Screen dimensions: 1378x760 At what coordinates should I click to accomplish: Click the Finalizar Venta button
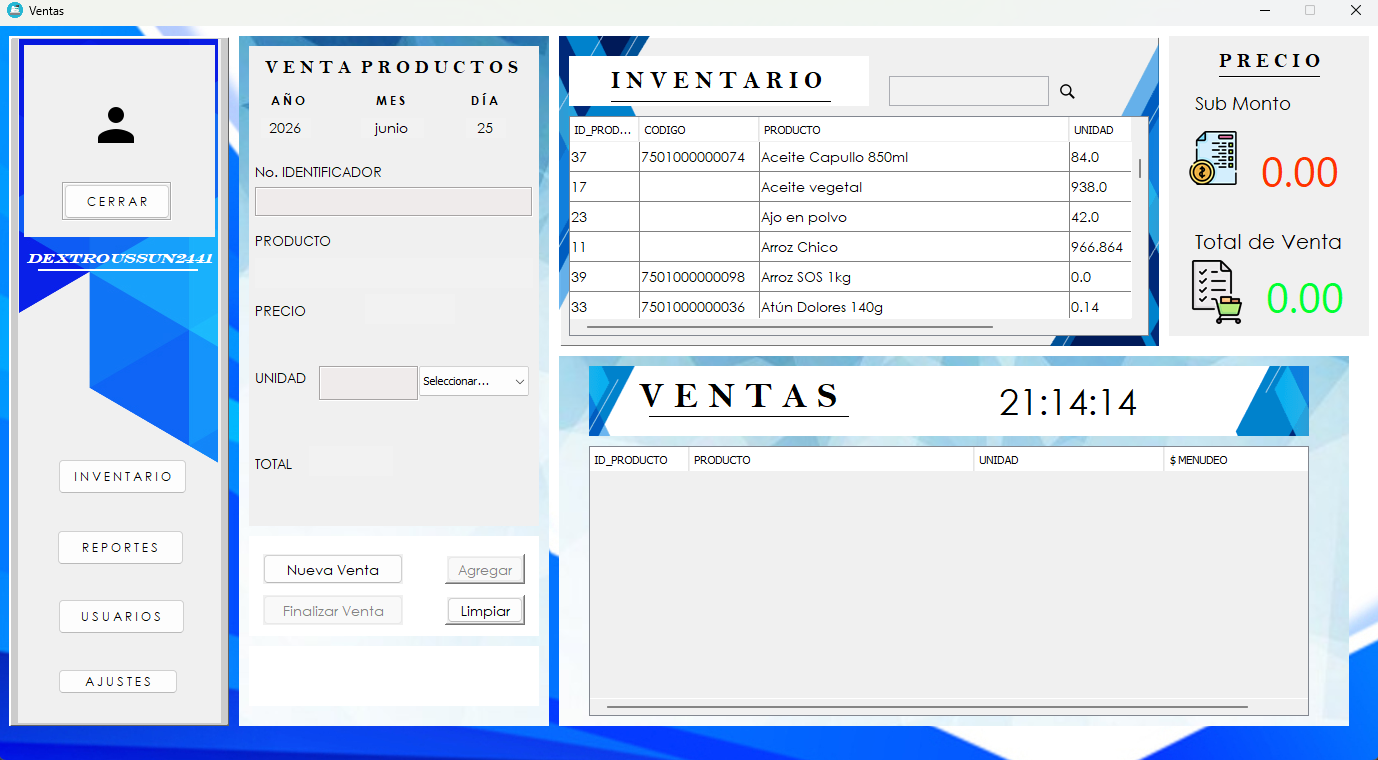pyautogui.click(x=333, y=611)
